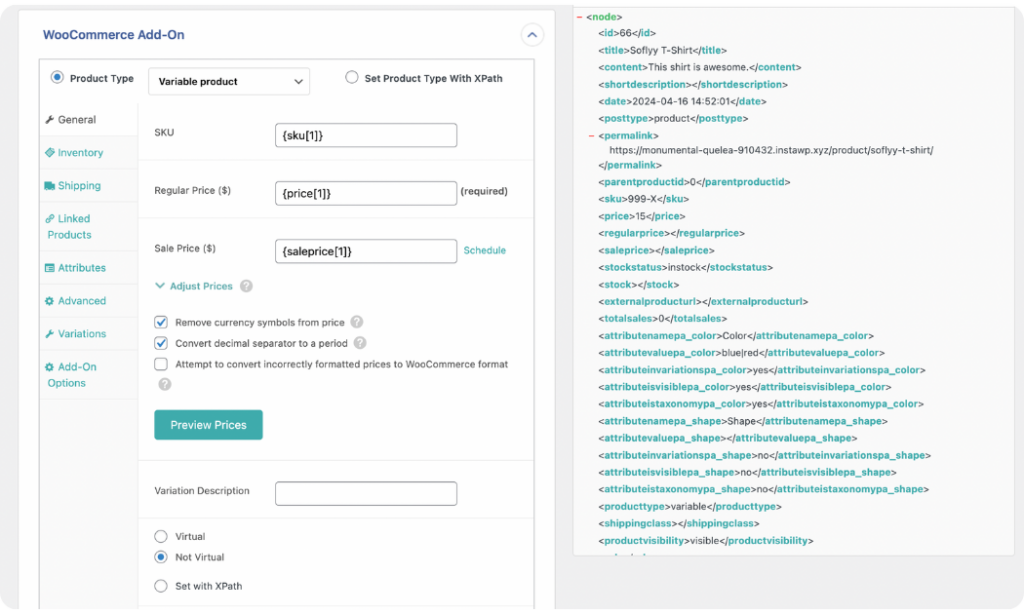Collapse the permalink element in XML tree
This screenshot has height=614, width=1024.
click(x=592, y=136)
